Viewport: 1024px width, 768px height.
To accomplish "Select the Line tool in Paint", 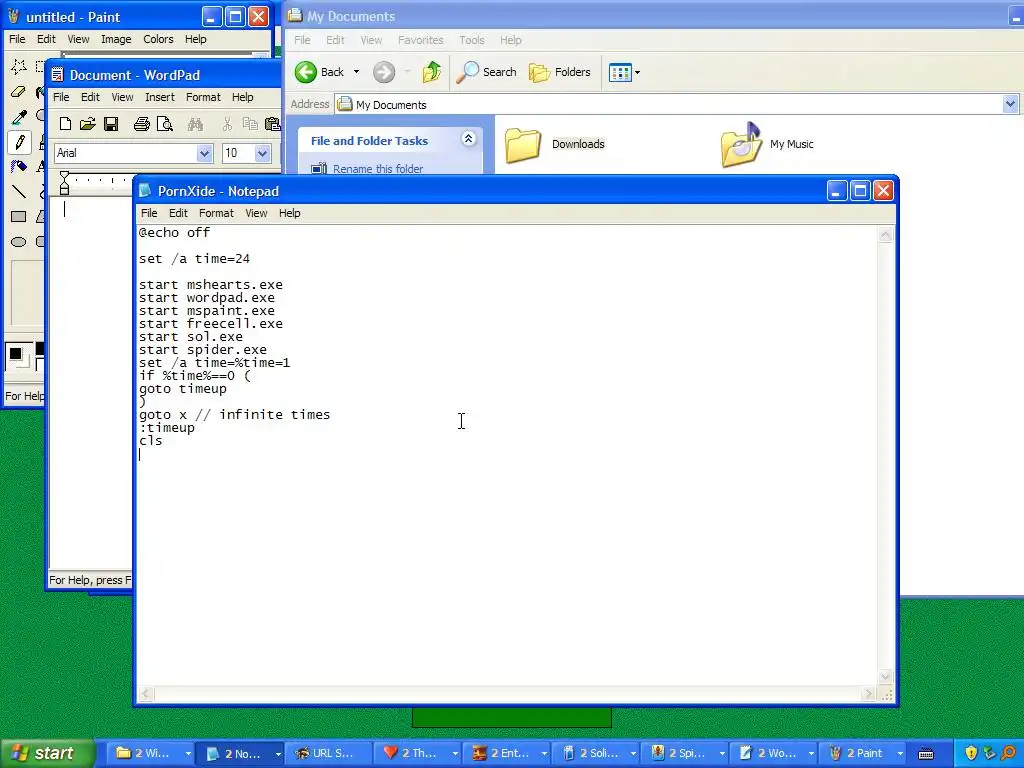I will pyautogui.click(x=18, y=191).
